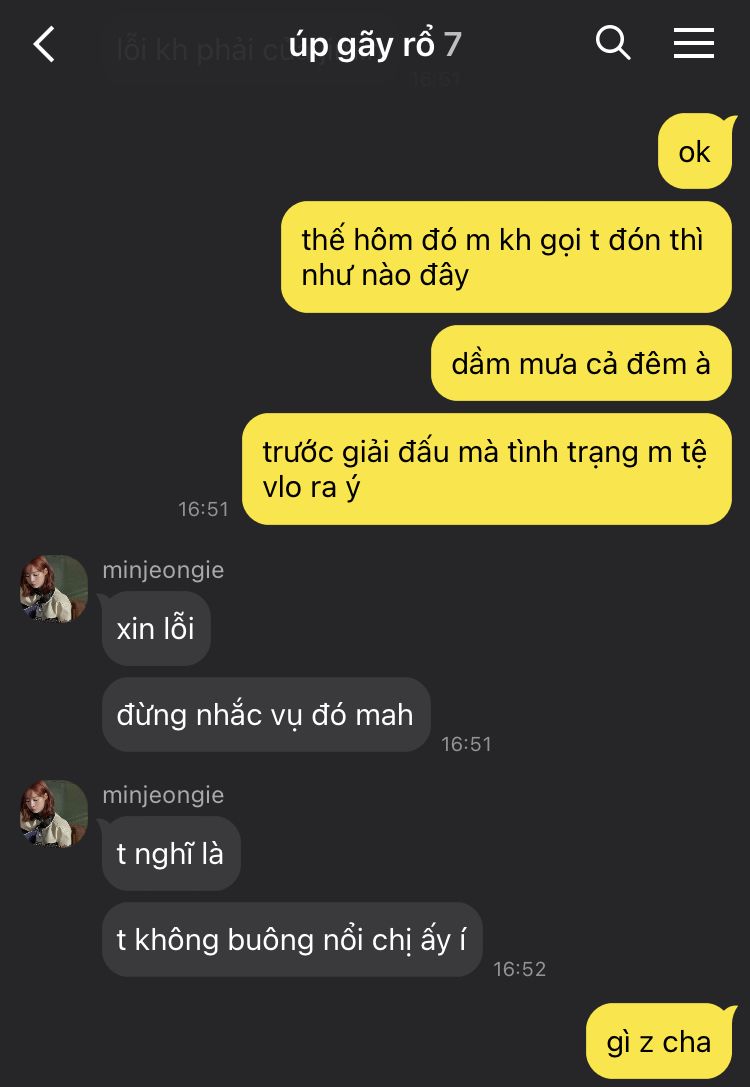
Task: Open search with the magnifier icon
Action: click(x=613, y=43)
